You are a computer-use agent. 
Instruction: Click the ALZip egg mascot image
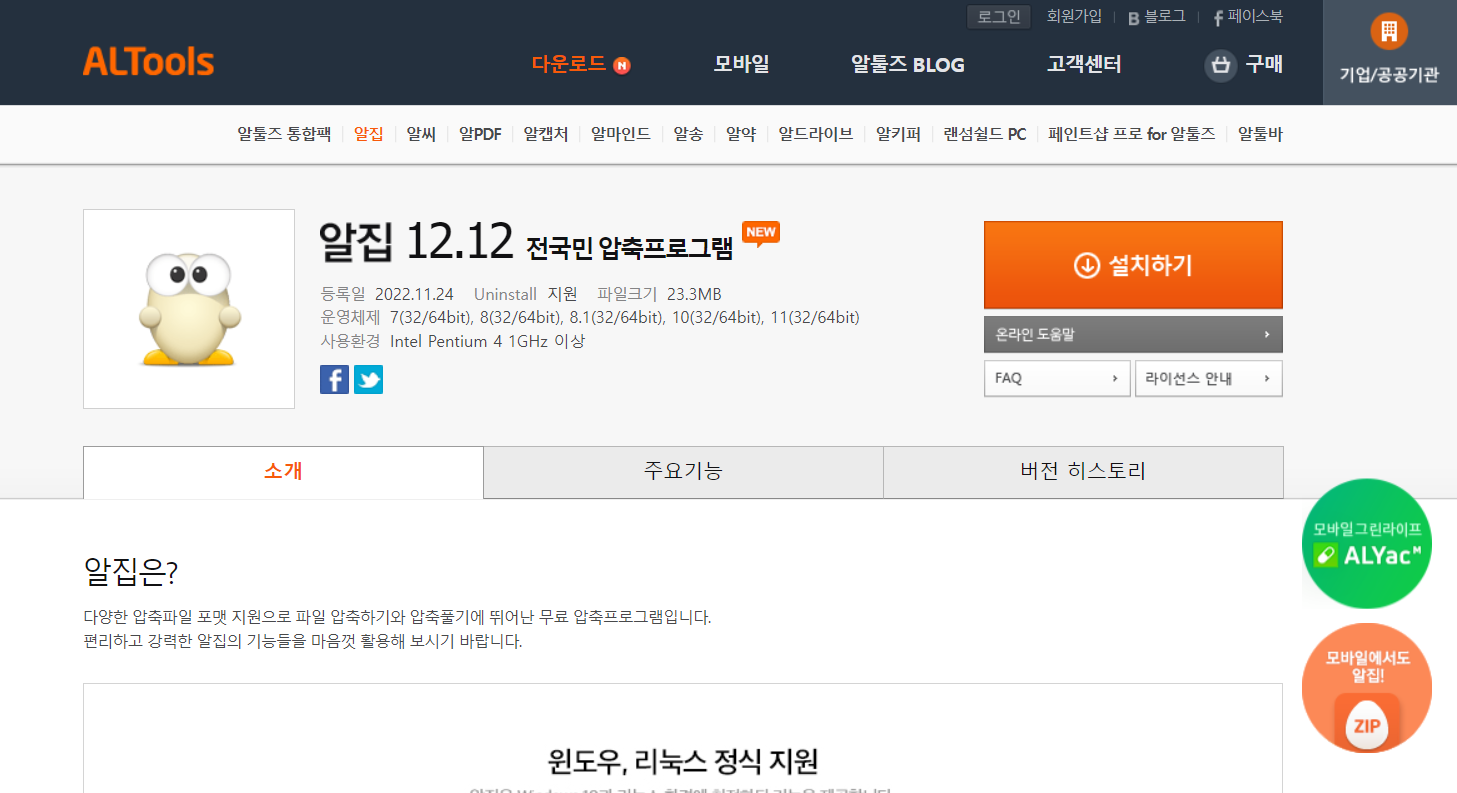(x=189, y=309)
